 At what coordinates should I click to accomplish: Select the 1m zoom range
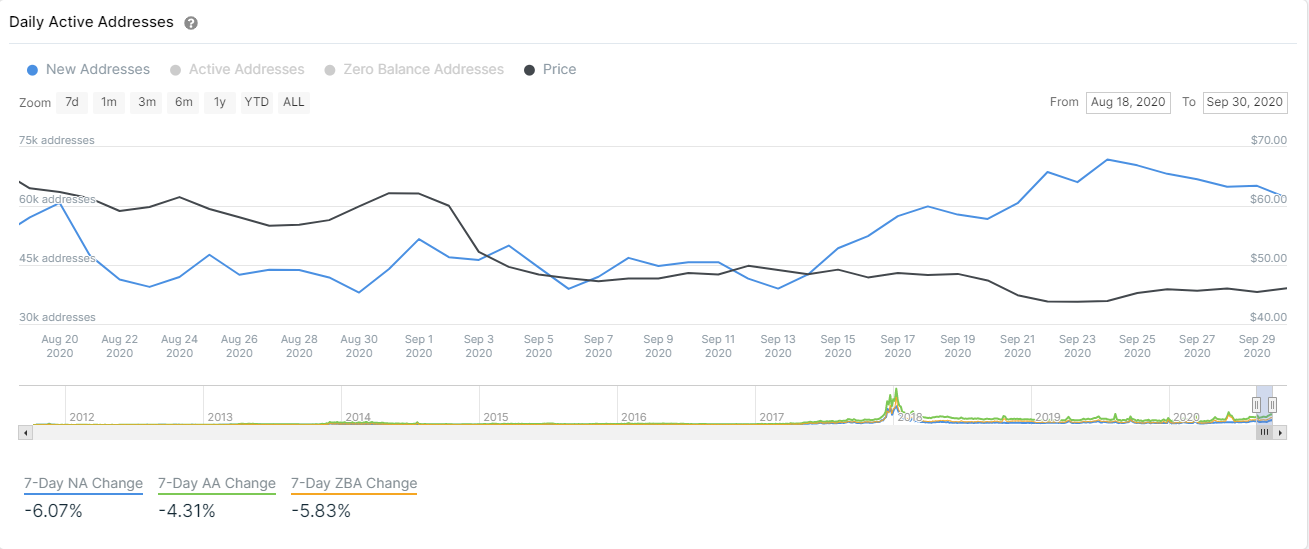click(x=109, y=102)
